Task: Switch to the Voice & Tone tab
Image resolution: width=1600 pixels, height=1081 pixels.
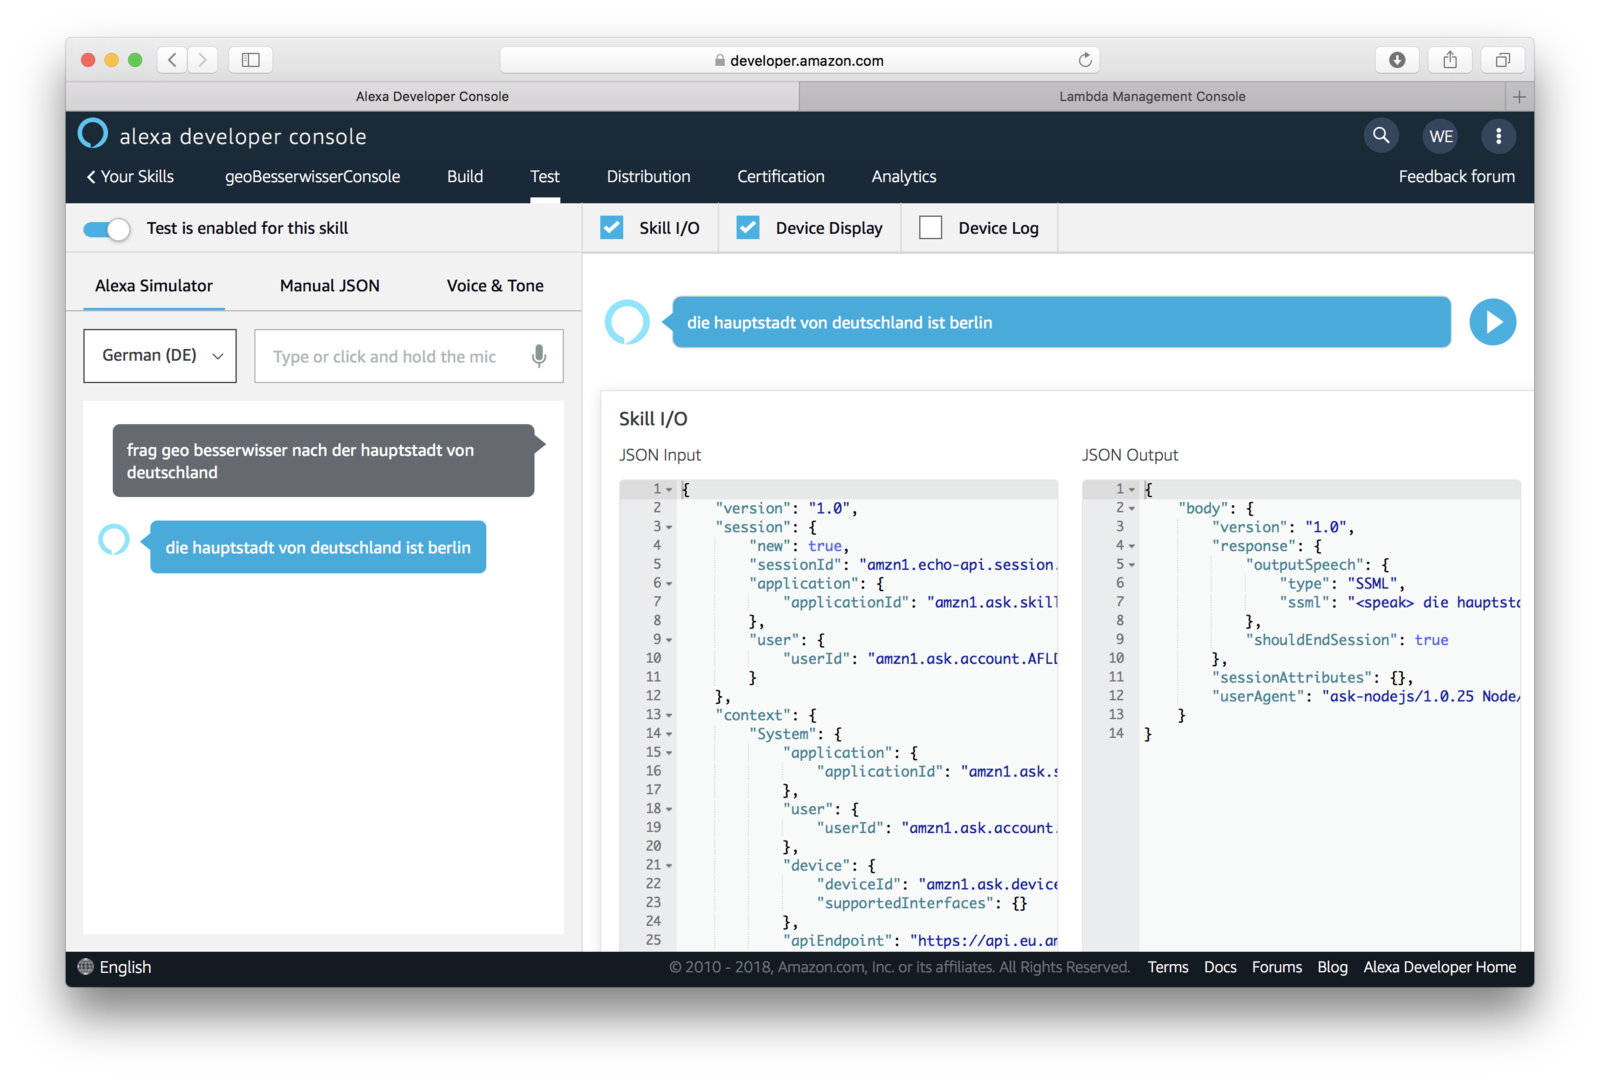Action: pos(495,286)
